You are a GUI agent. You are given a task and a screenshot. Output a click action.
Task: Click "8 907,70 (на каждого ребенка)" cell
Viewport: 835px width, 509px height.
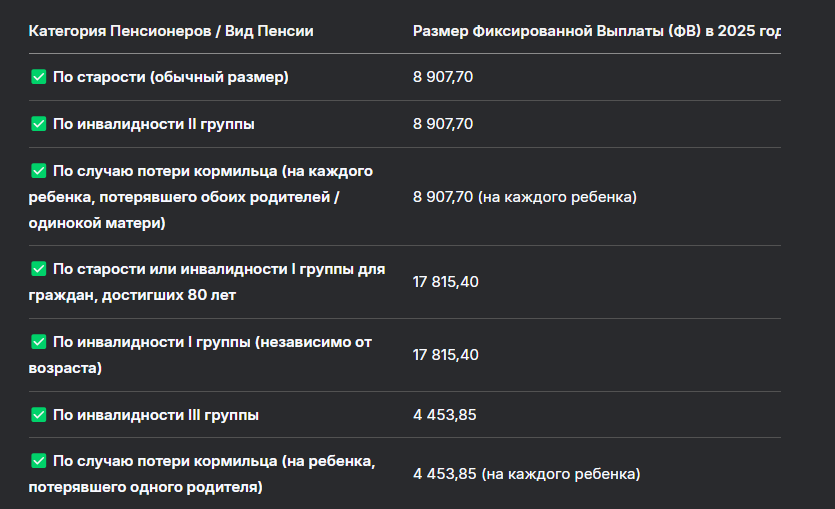pyautogui.click(x=525, y=197)
